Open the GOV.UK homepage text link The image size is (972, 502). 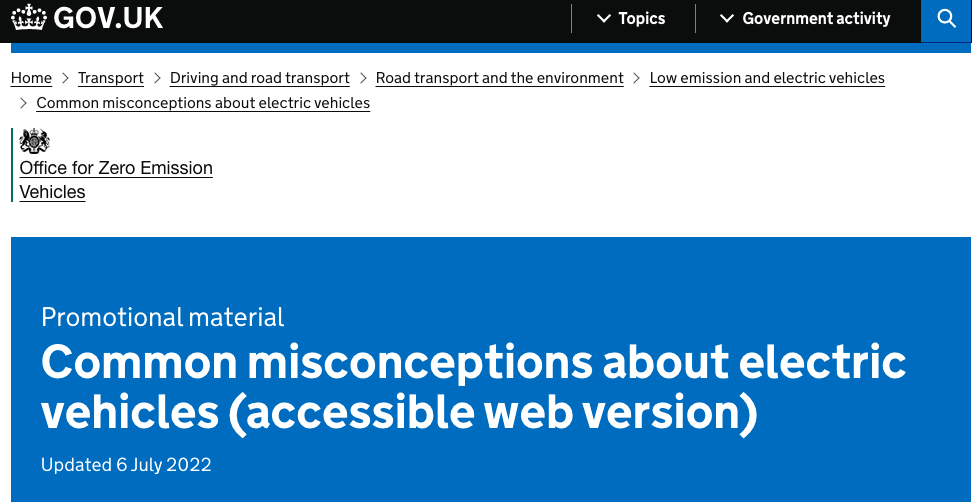[x=108, y=18]
